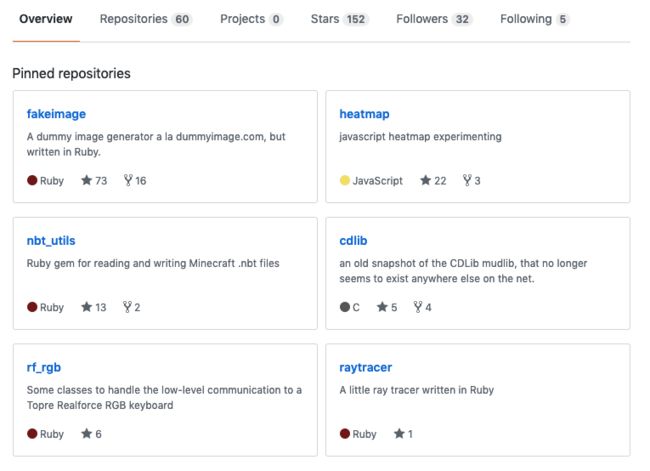This screenshot has height=471, width=650.
Task: Go to the Following tab
Action: tap(534, 19)
